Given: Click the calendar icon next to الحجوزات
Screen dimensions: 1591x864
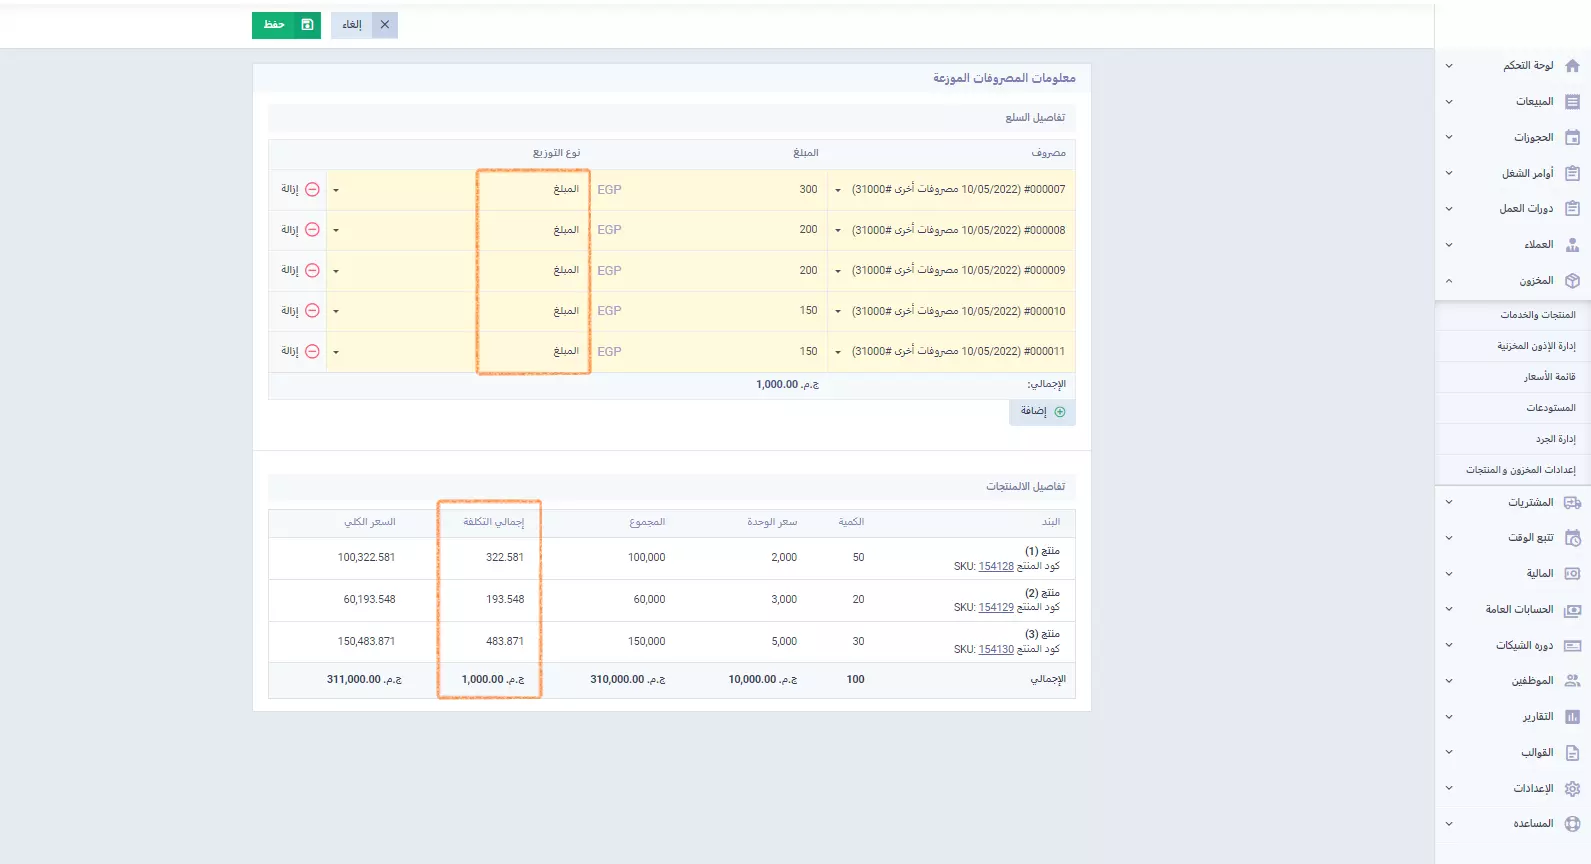Looking at the screenshot, I should coord(1572,138).
